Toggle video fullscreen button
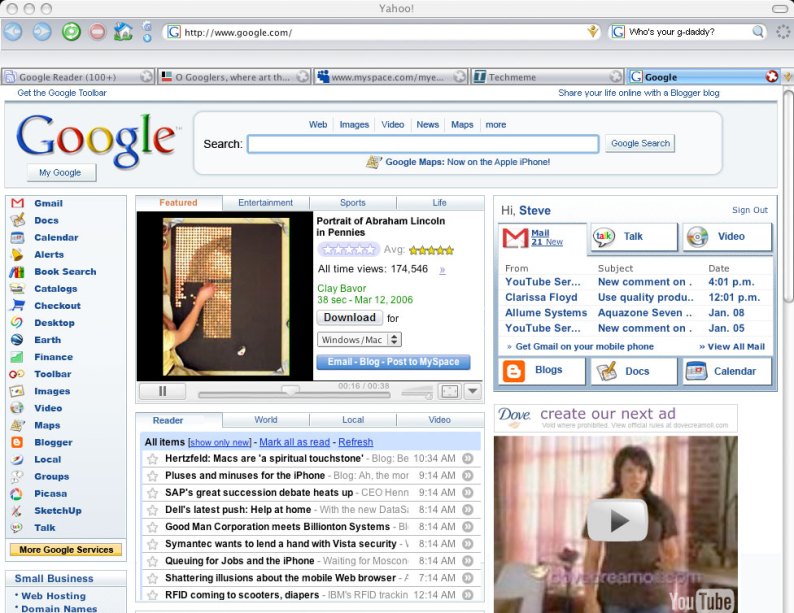 click(x=450, y=391)
